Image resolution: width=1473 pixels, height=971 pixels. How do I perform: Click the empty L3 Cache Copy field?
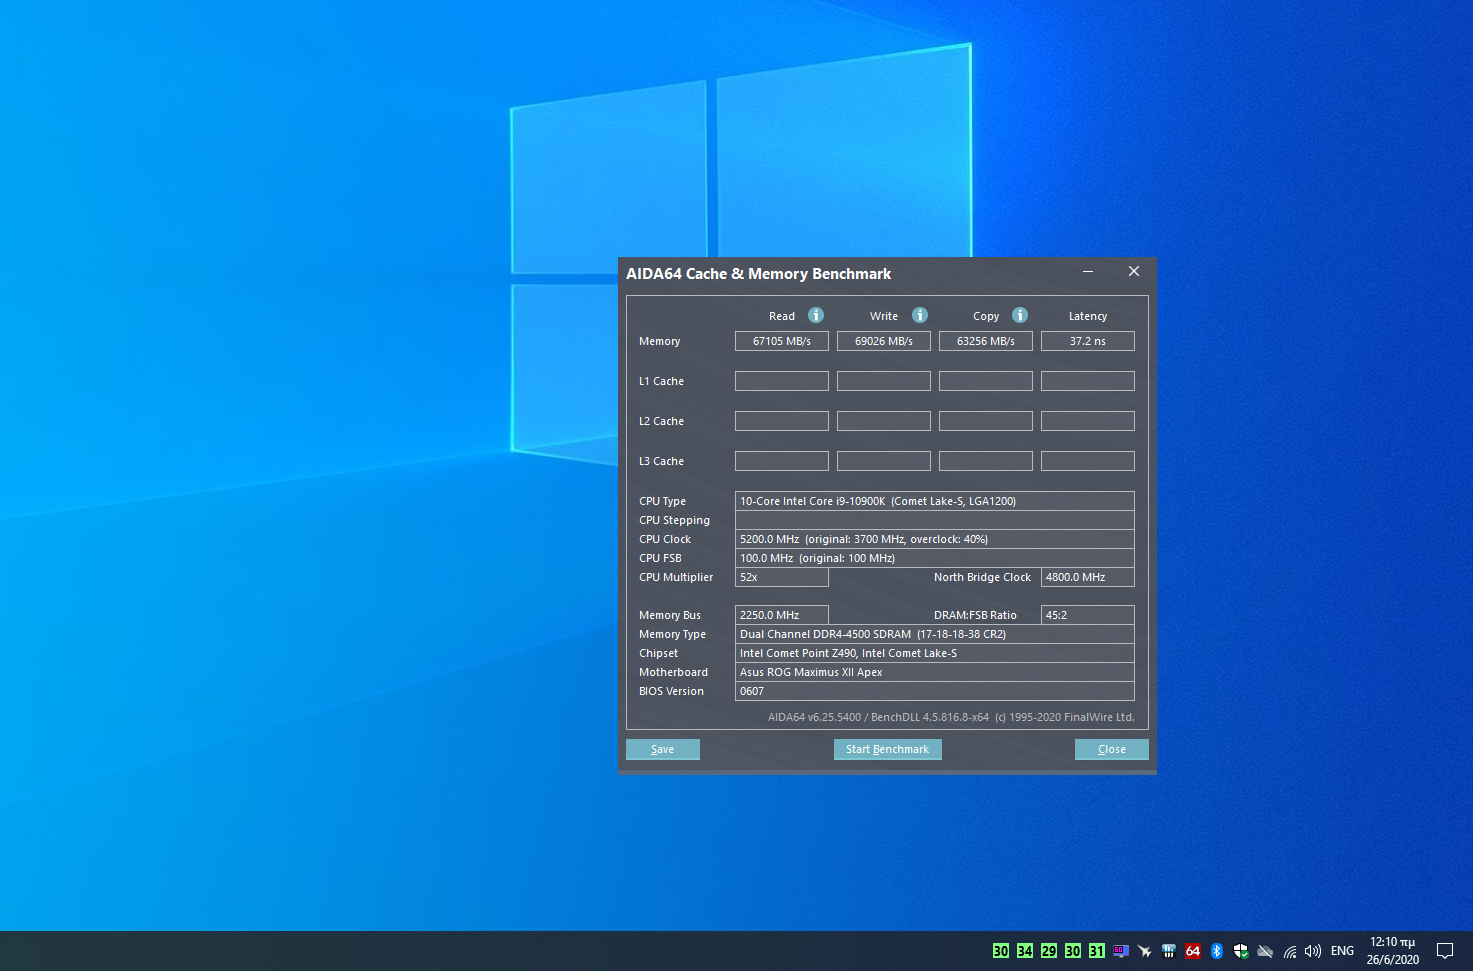tap(986, 461)
